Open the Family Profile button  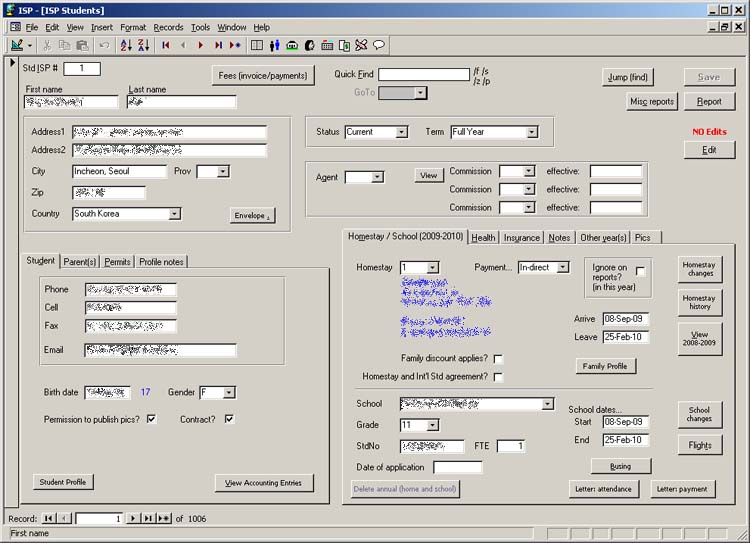click(x=607, y=367)
